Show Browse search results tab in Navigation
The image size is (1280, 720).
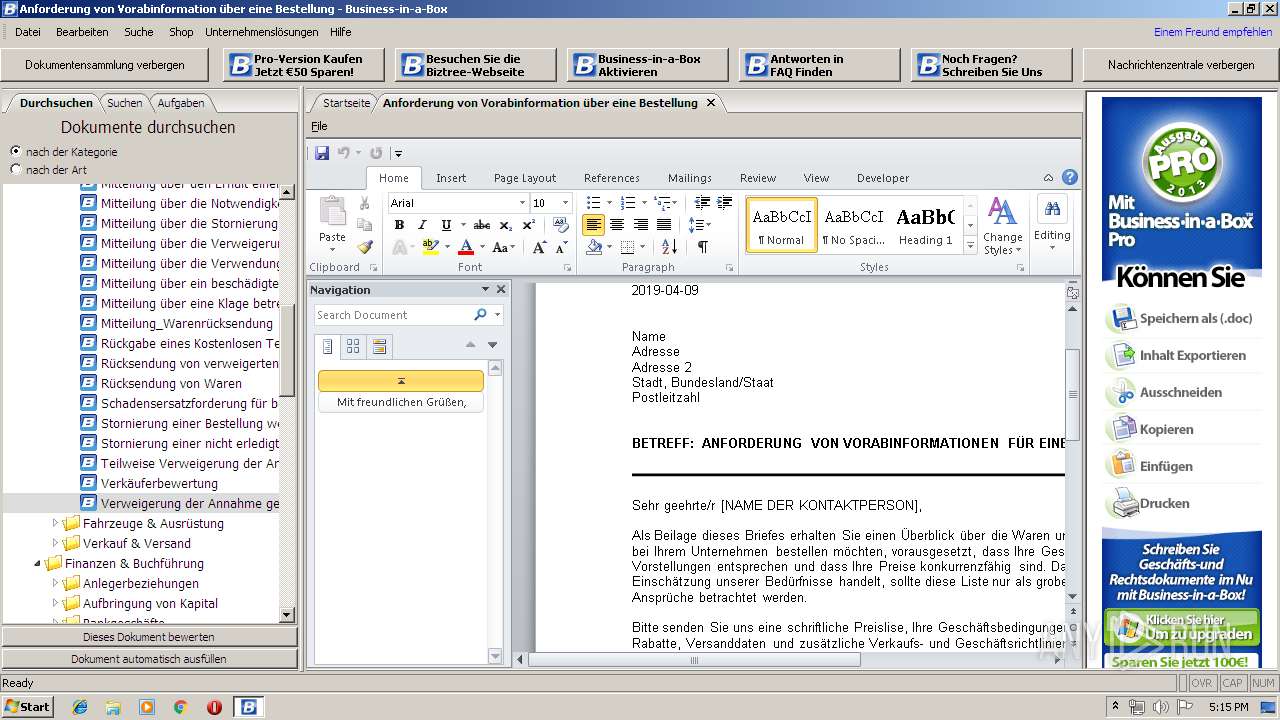coord(379,346)
